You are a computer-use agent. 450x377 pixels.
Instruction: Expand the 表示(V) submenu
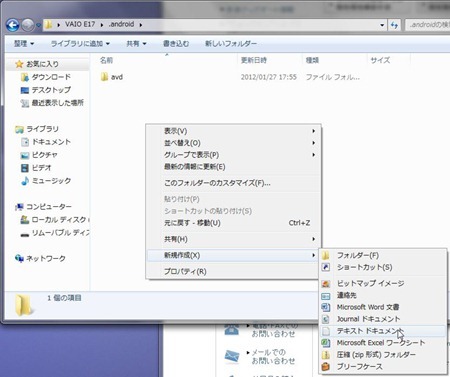pyautogui.click(x=234, y=131)
